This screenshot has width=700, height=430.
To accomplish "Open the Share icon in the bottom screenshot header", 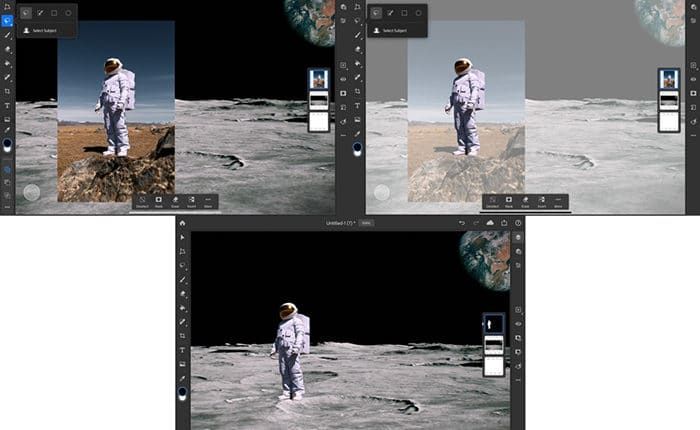I will (504, 223).
